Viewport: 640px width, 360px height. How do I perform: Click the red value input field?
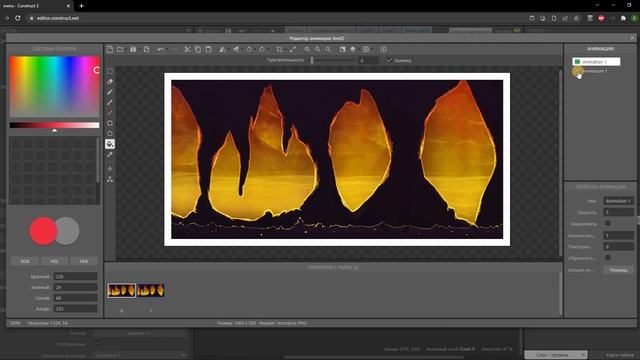(x=75, y=276)
